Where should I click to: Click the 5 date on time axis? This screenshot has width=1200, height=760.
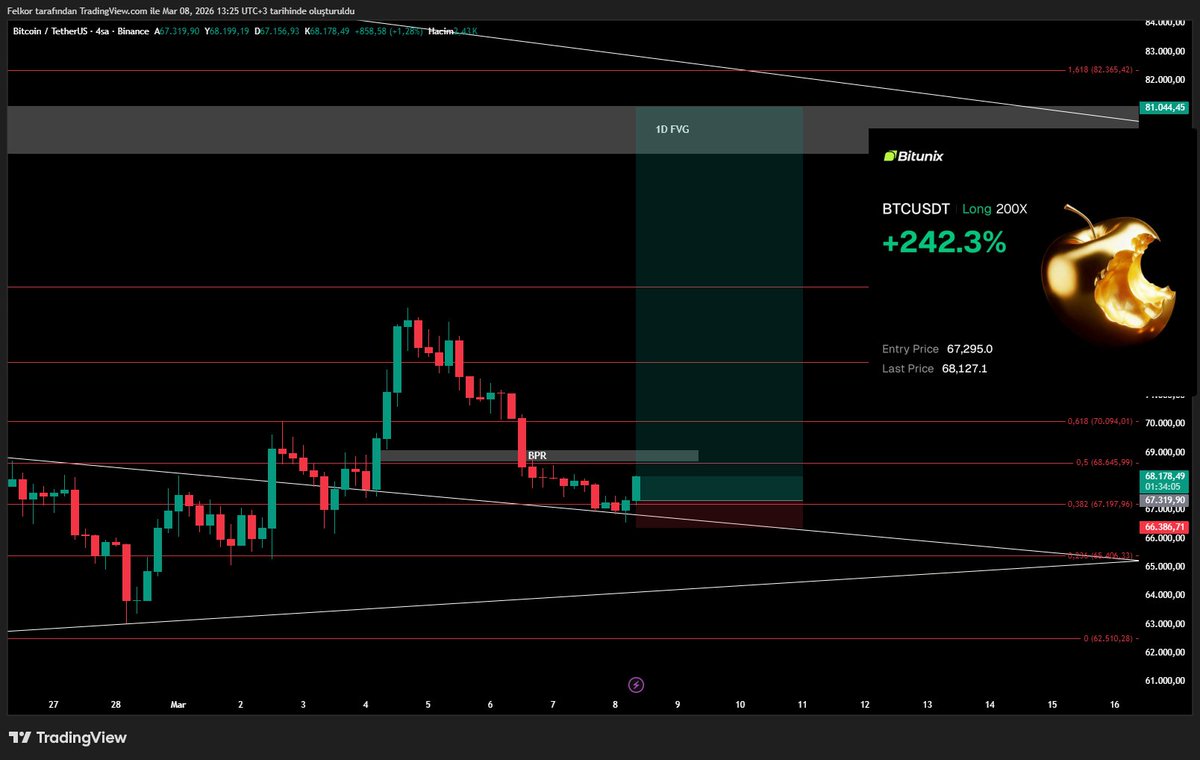428,704
